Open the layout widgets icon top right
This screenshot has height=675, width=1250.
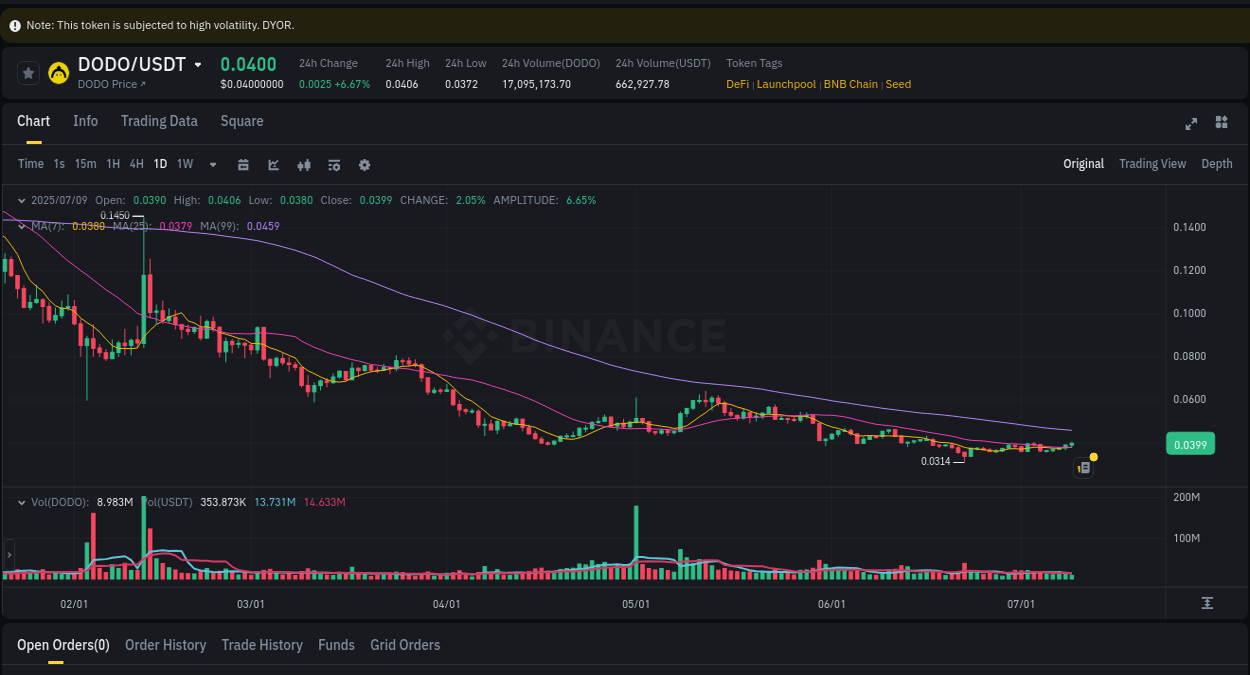coord(1221,123)
